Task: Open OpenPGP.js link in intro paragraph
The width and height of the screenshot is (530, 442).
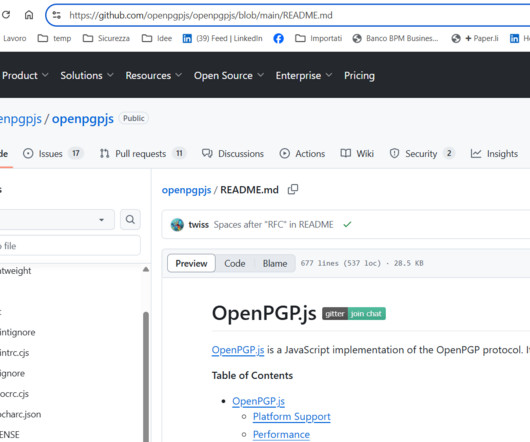Action: click(238, 350)
